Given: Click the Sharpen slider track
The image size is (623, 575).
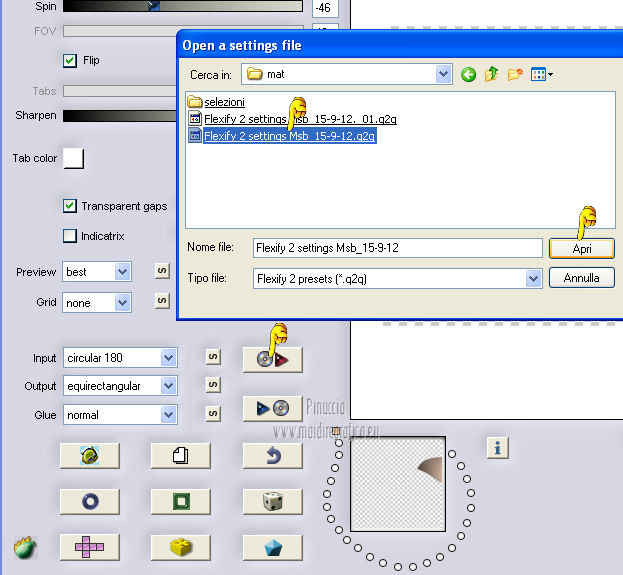Looking at the screenshot, I should 119,116.
